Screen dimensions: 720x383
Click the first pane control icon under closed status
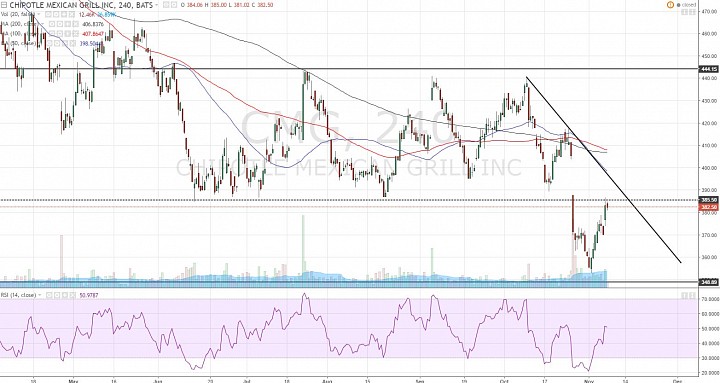685,12
